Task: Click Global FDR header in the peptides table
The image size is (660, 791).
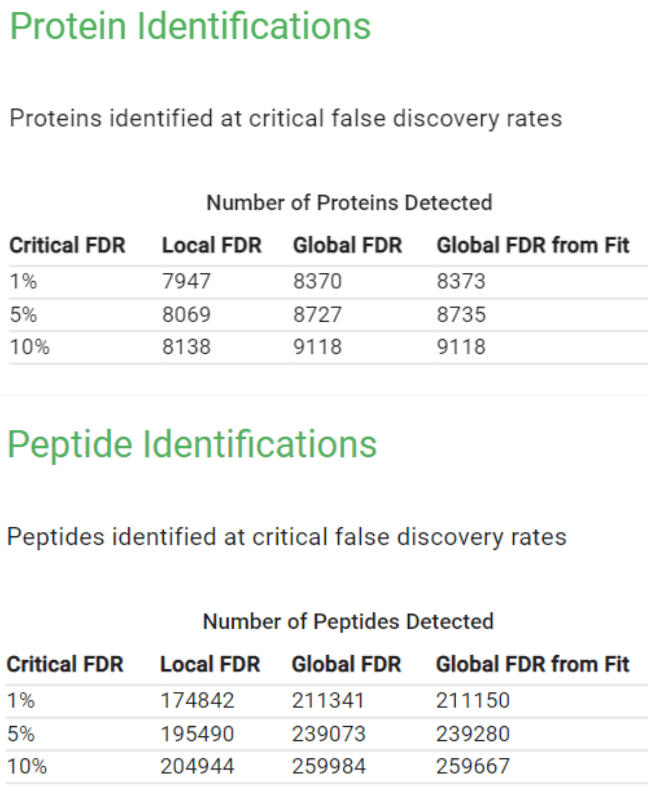Action: click(346, 664)
